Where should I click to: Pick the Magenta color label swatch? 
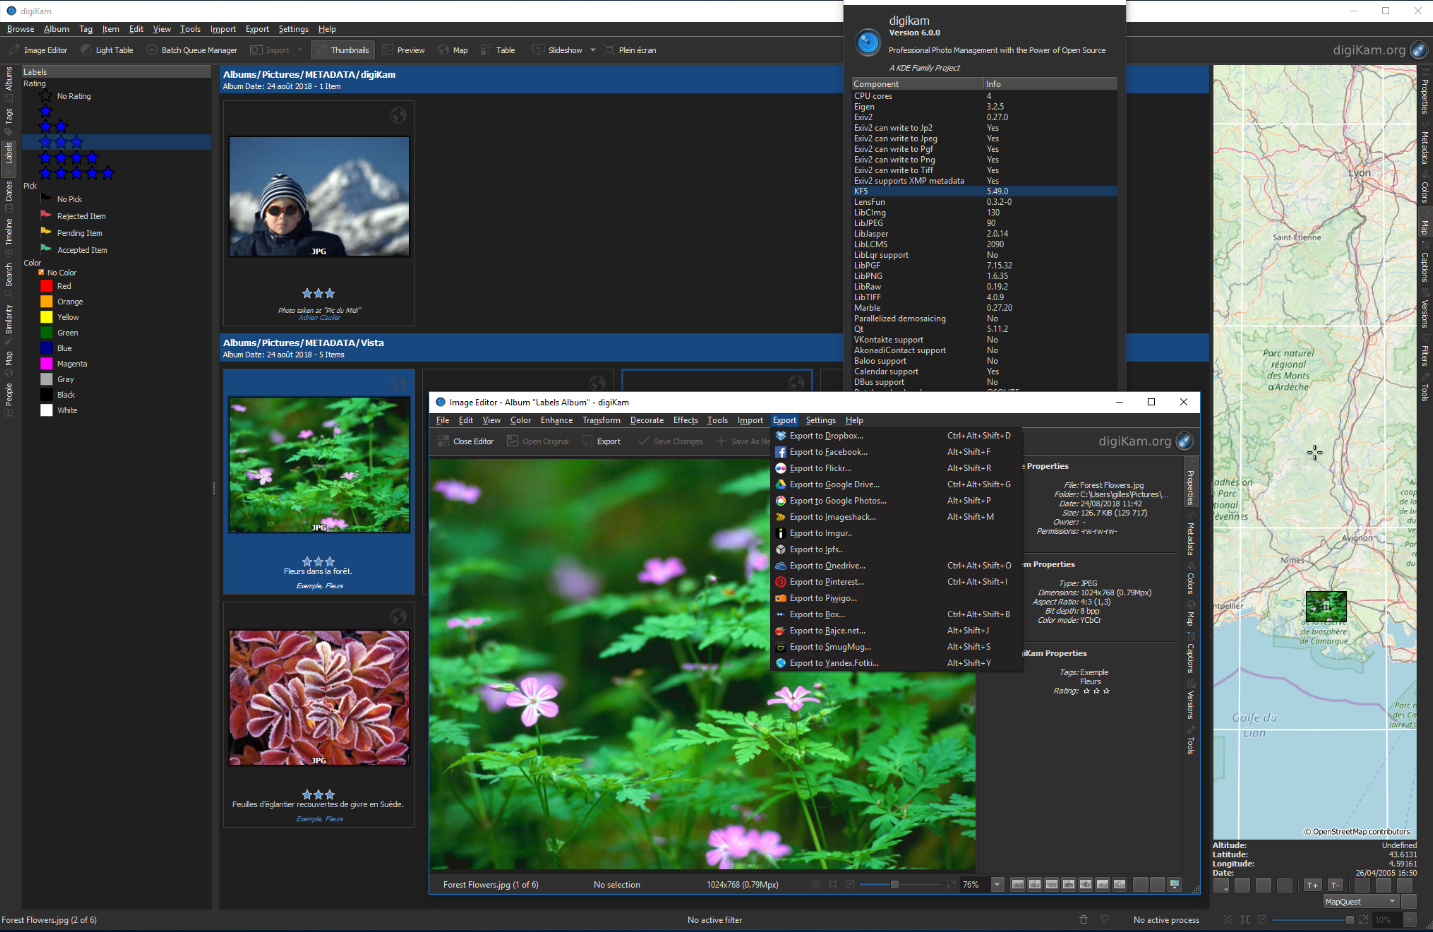[47, 364]
